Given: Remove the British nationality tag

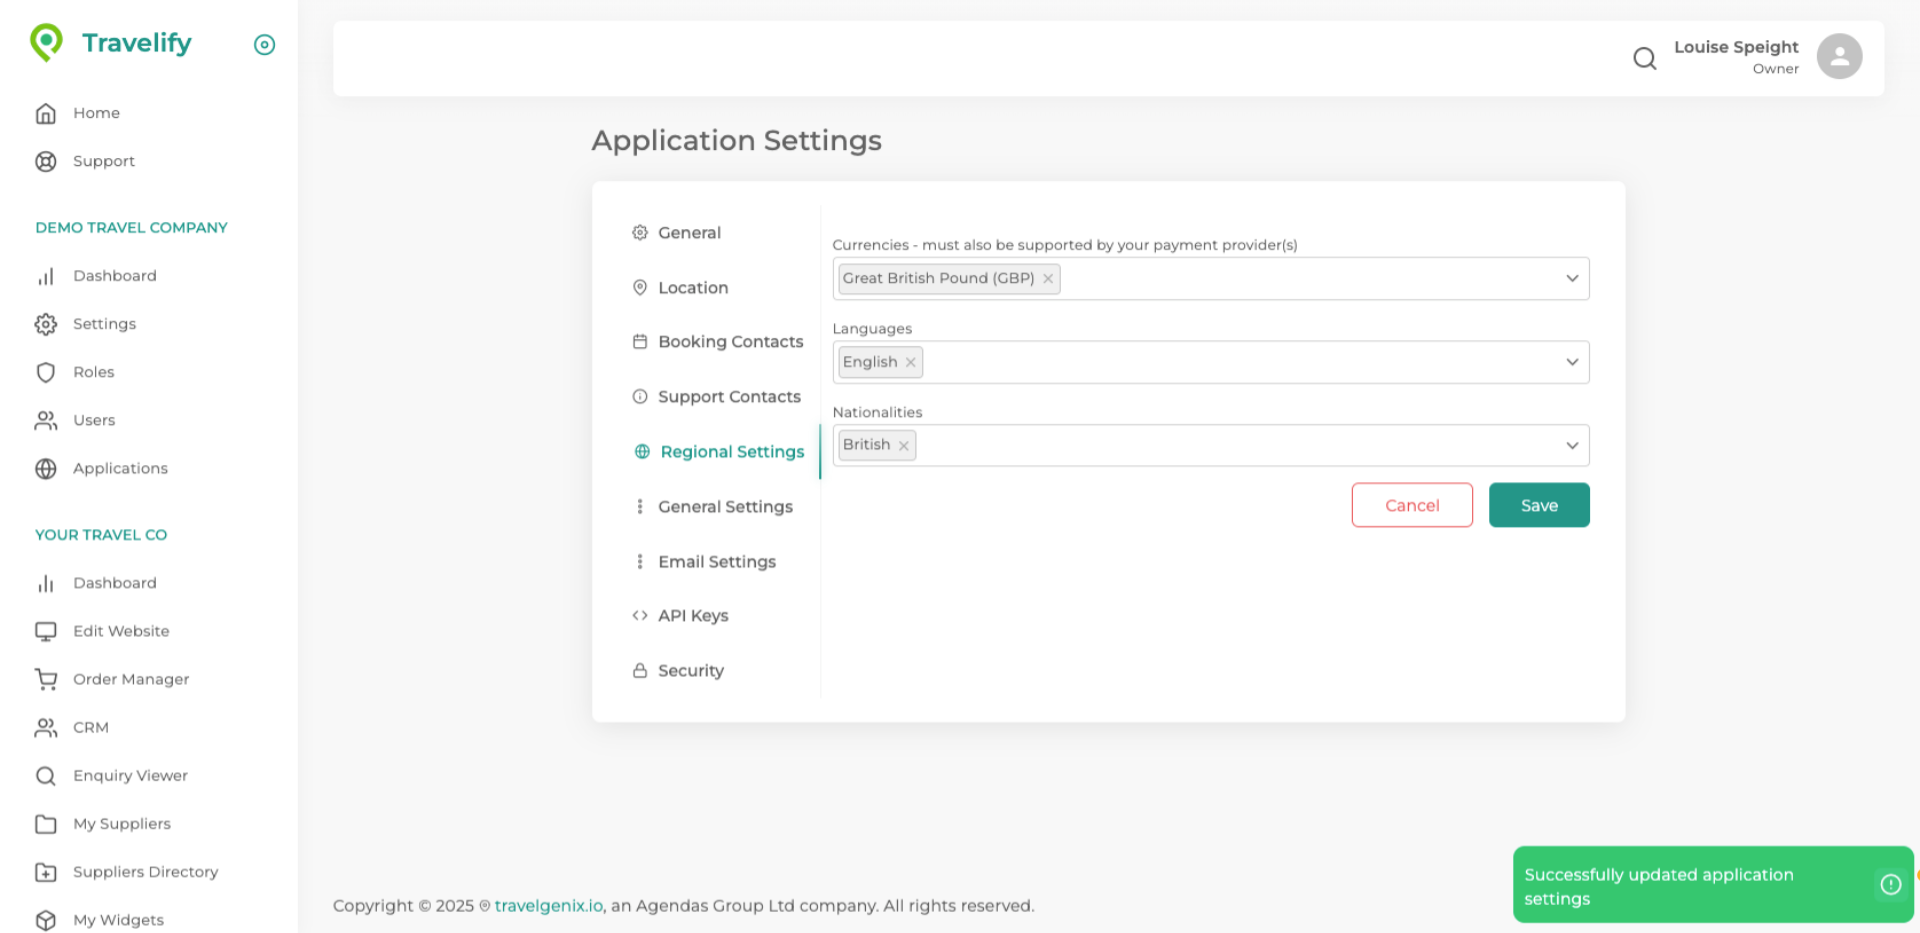Looking at the screenshot, I should (x=903, y=446).
